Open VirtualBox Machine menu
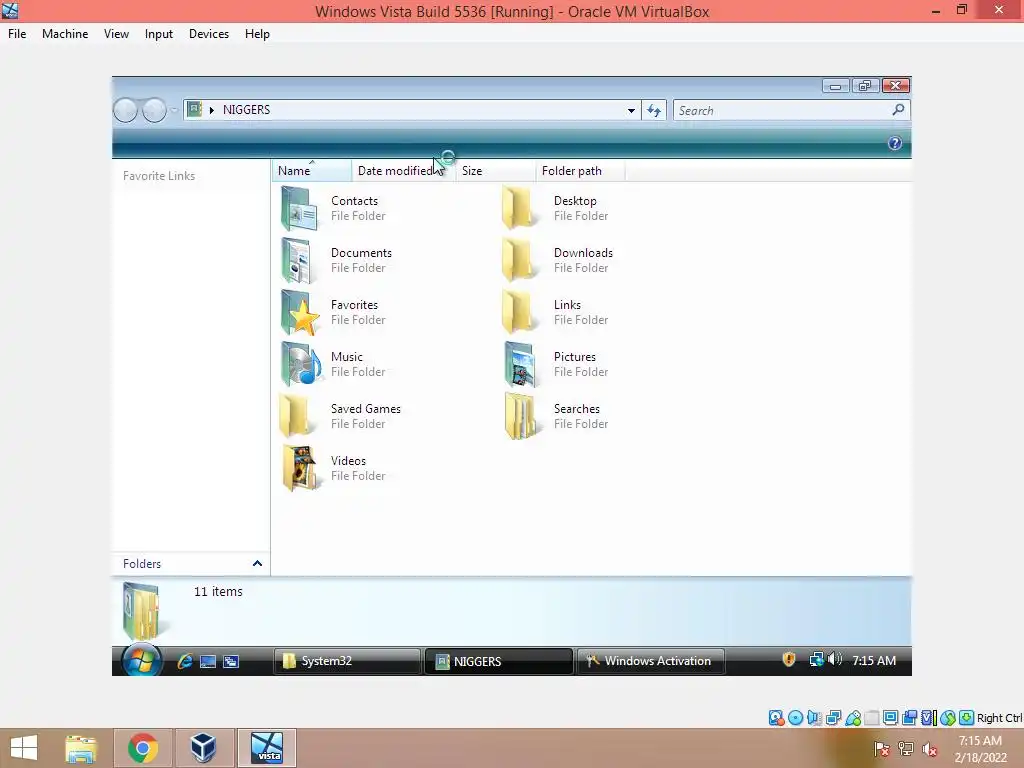 point(65,34)
